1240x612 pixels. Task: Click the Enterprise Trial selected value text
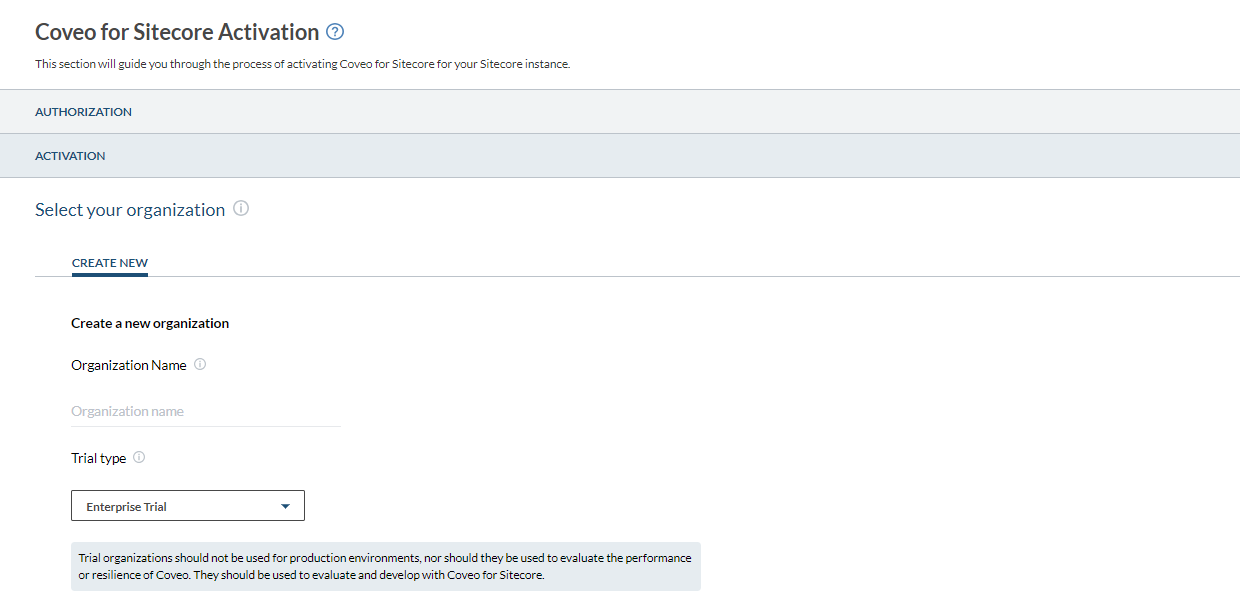126,507
